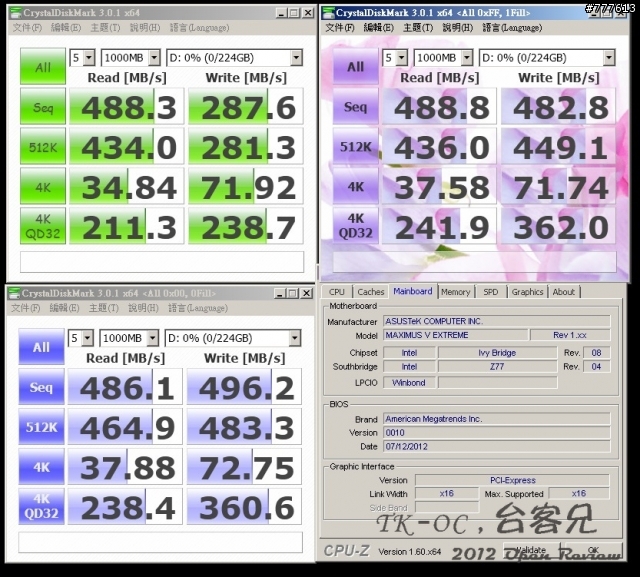Start Seq test in purple 1Fill window
This screenshot has width=640, height=577.
tap(356, 107)
